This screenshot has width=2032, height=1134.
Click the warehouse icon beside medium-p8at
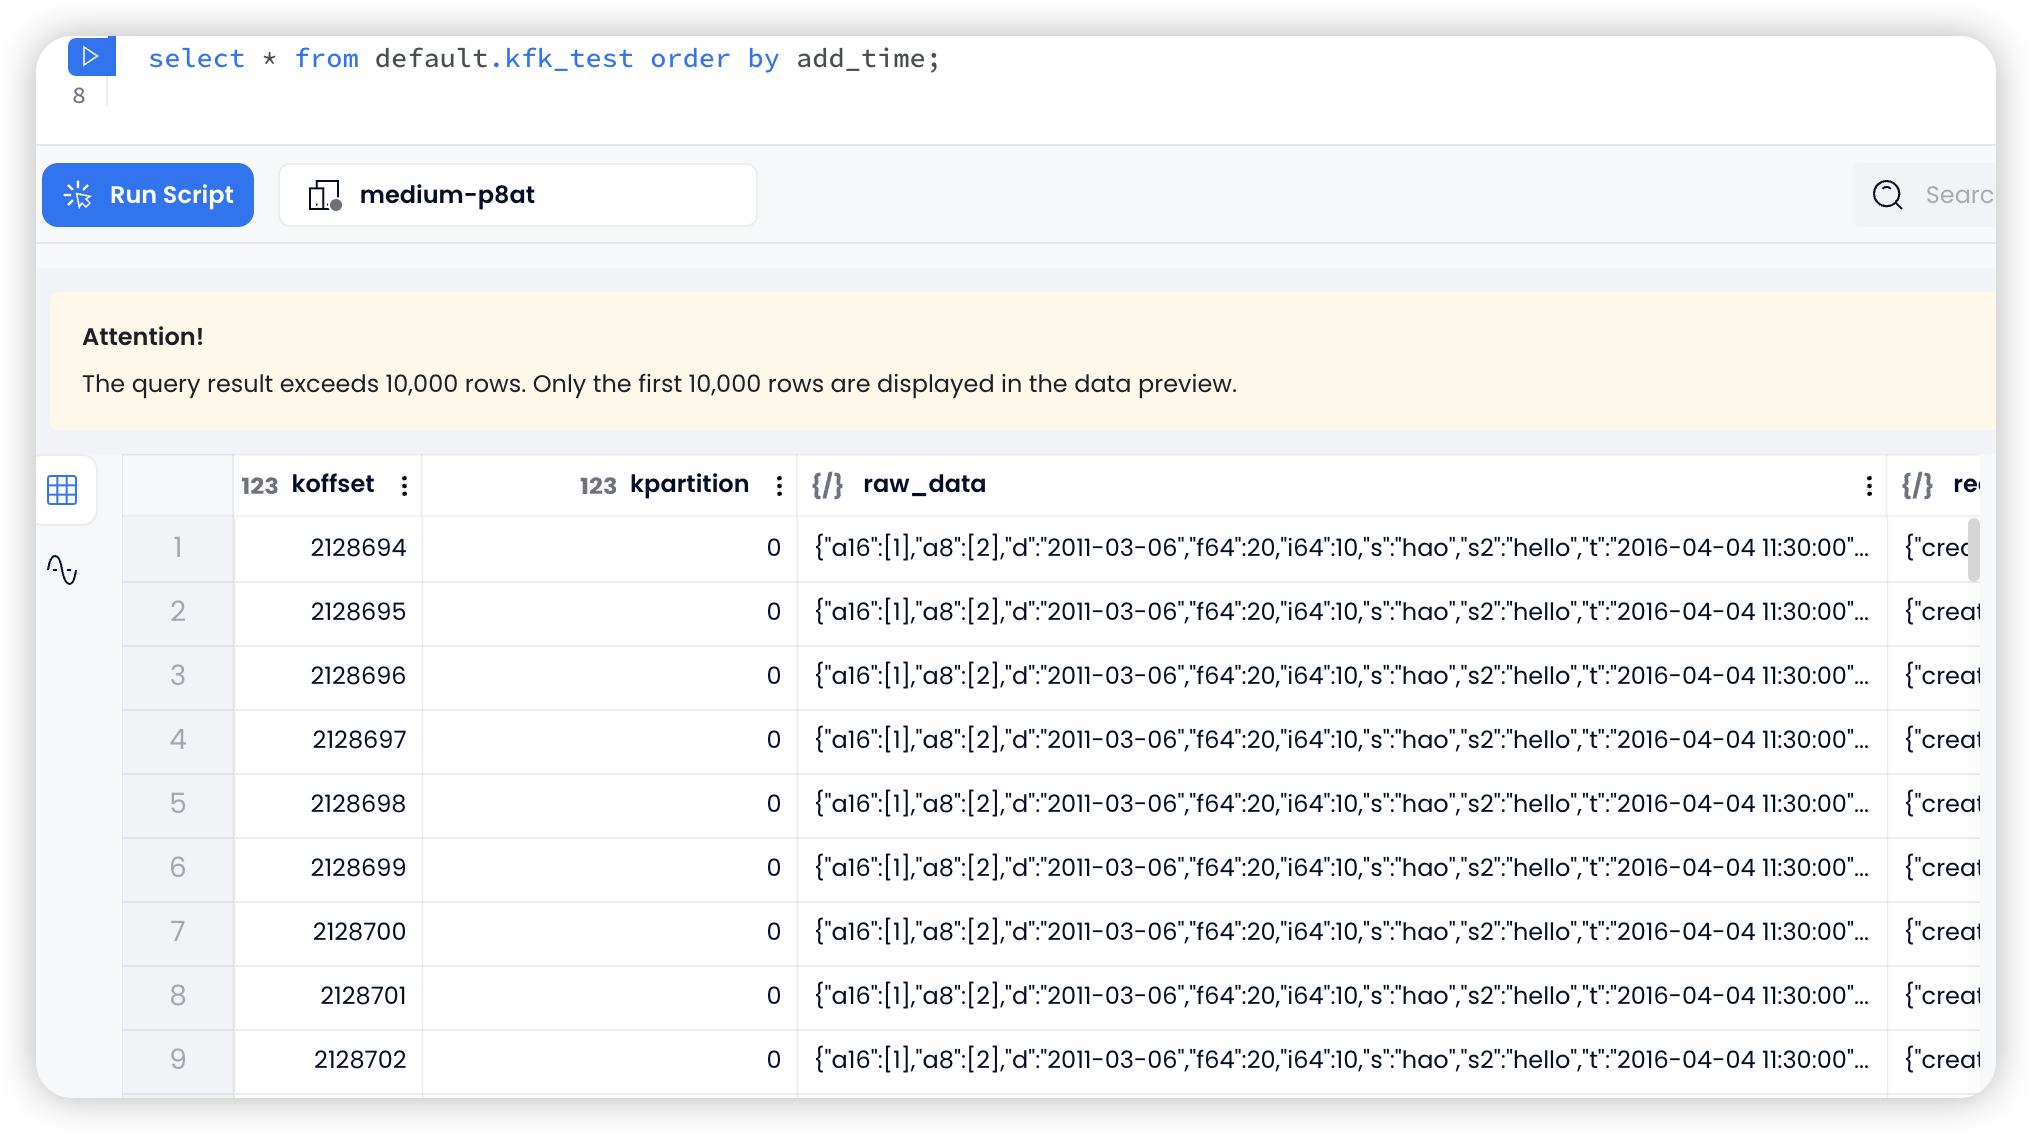324,195
